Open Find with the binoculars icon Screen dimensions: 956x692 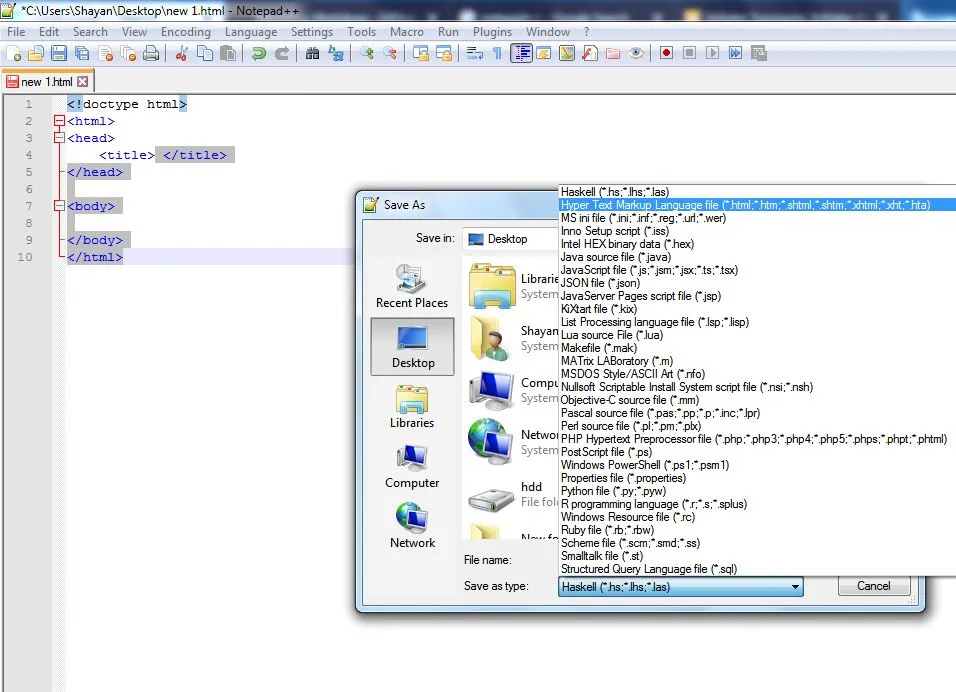[312, 54]
